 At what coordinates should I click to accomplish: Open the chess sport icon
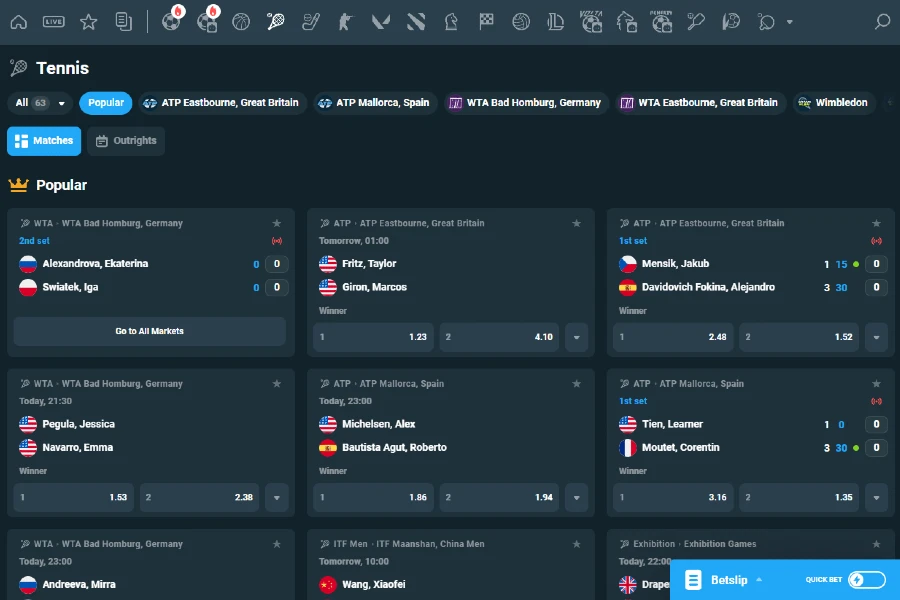[x=450, y=20]
